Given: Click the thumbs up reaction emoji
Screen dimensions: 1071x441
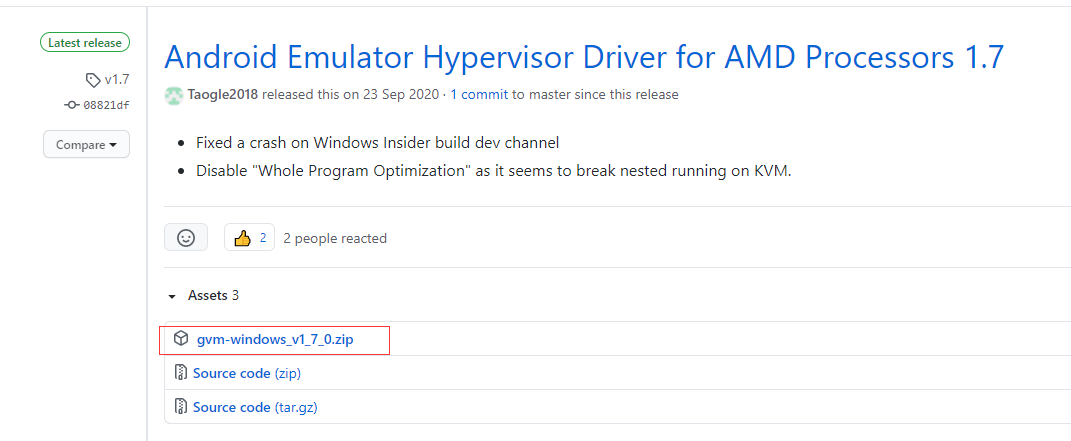Looking at the screenshot, I should (x=242, y=238).
